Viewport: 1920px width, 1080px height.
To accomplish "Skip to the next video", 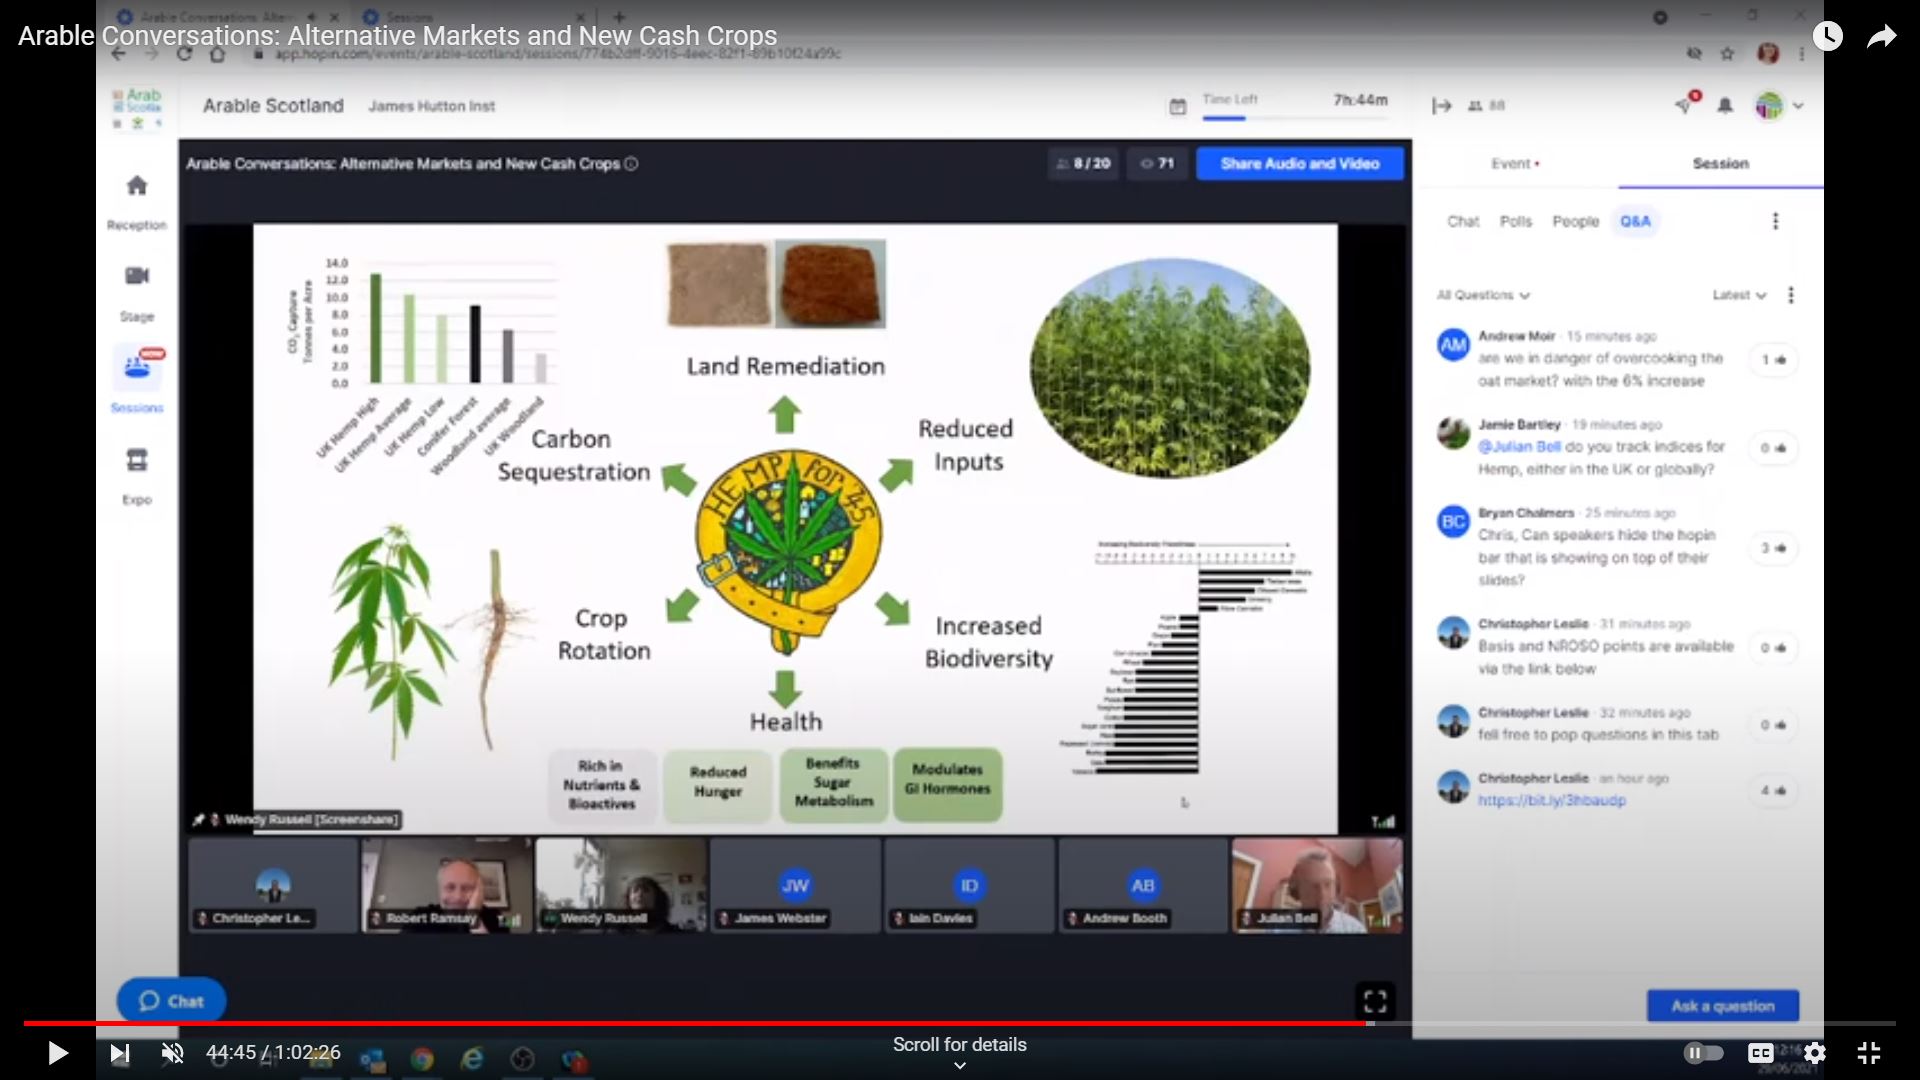I will [x=119, y=1053].
